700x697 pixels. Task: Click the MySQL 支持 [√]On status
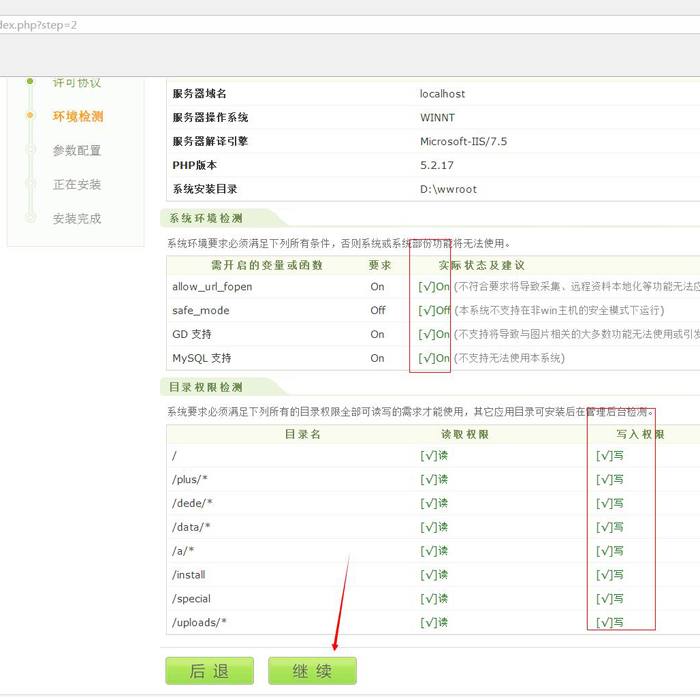434,358
